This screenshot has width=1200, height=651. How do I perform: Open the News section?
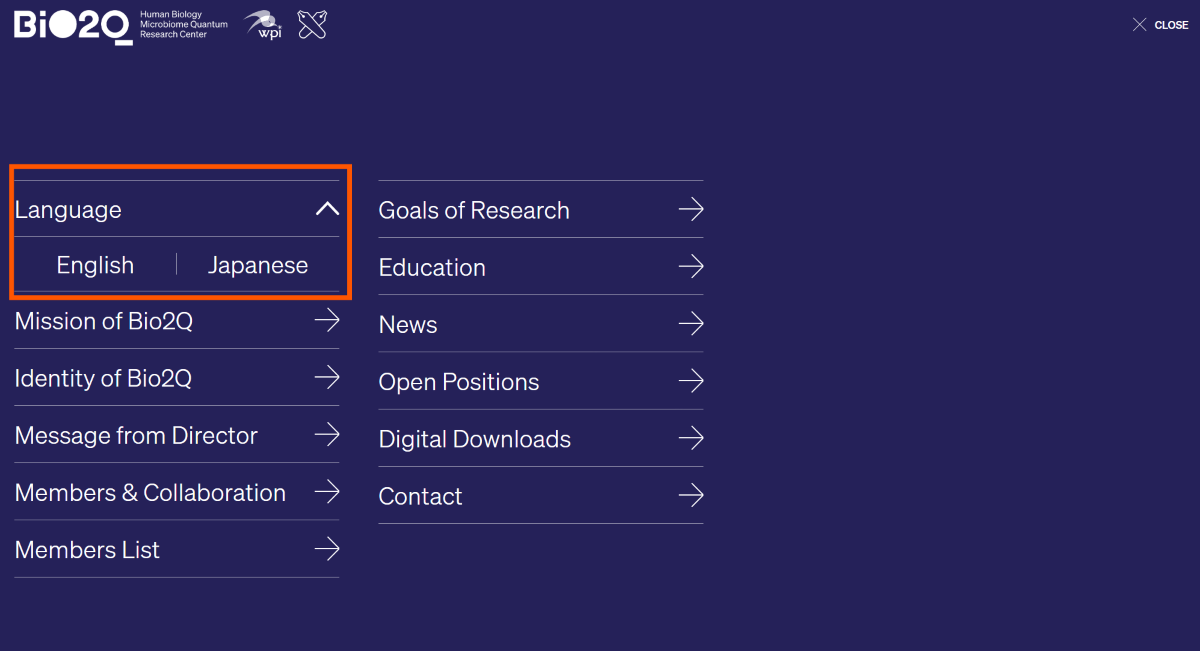(x=408, y=325)
